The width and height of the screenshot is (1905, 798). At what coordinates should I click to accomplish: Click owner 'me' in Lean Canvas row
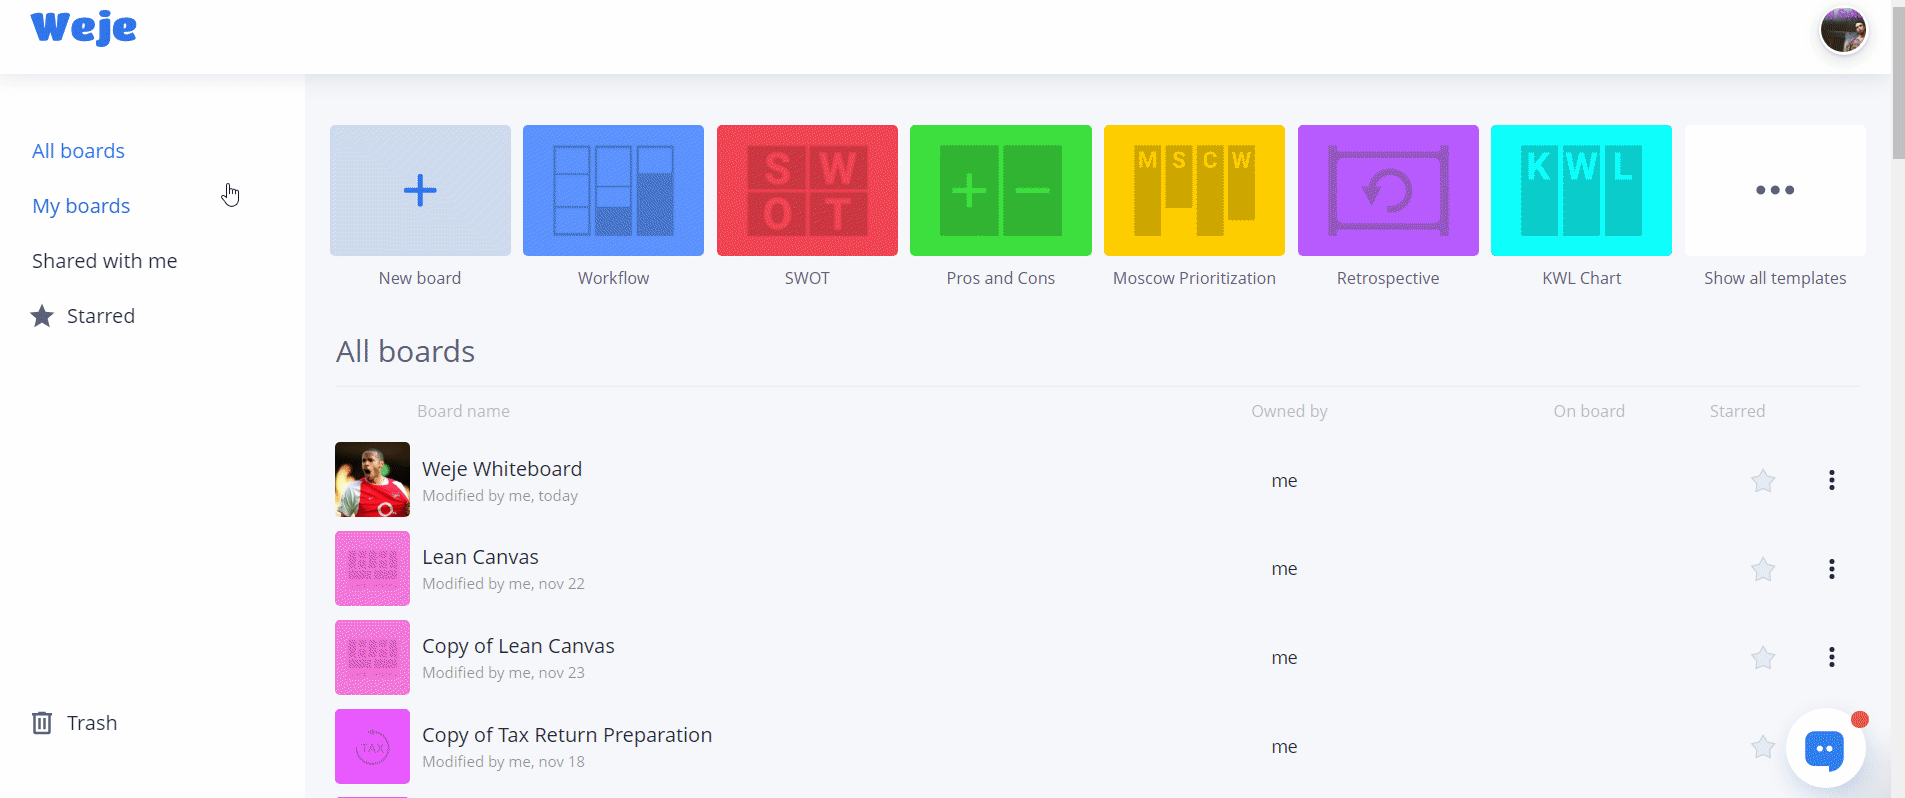tap(1284, 569)
